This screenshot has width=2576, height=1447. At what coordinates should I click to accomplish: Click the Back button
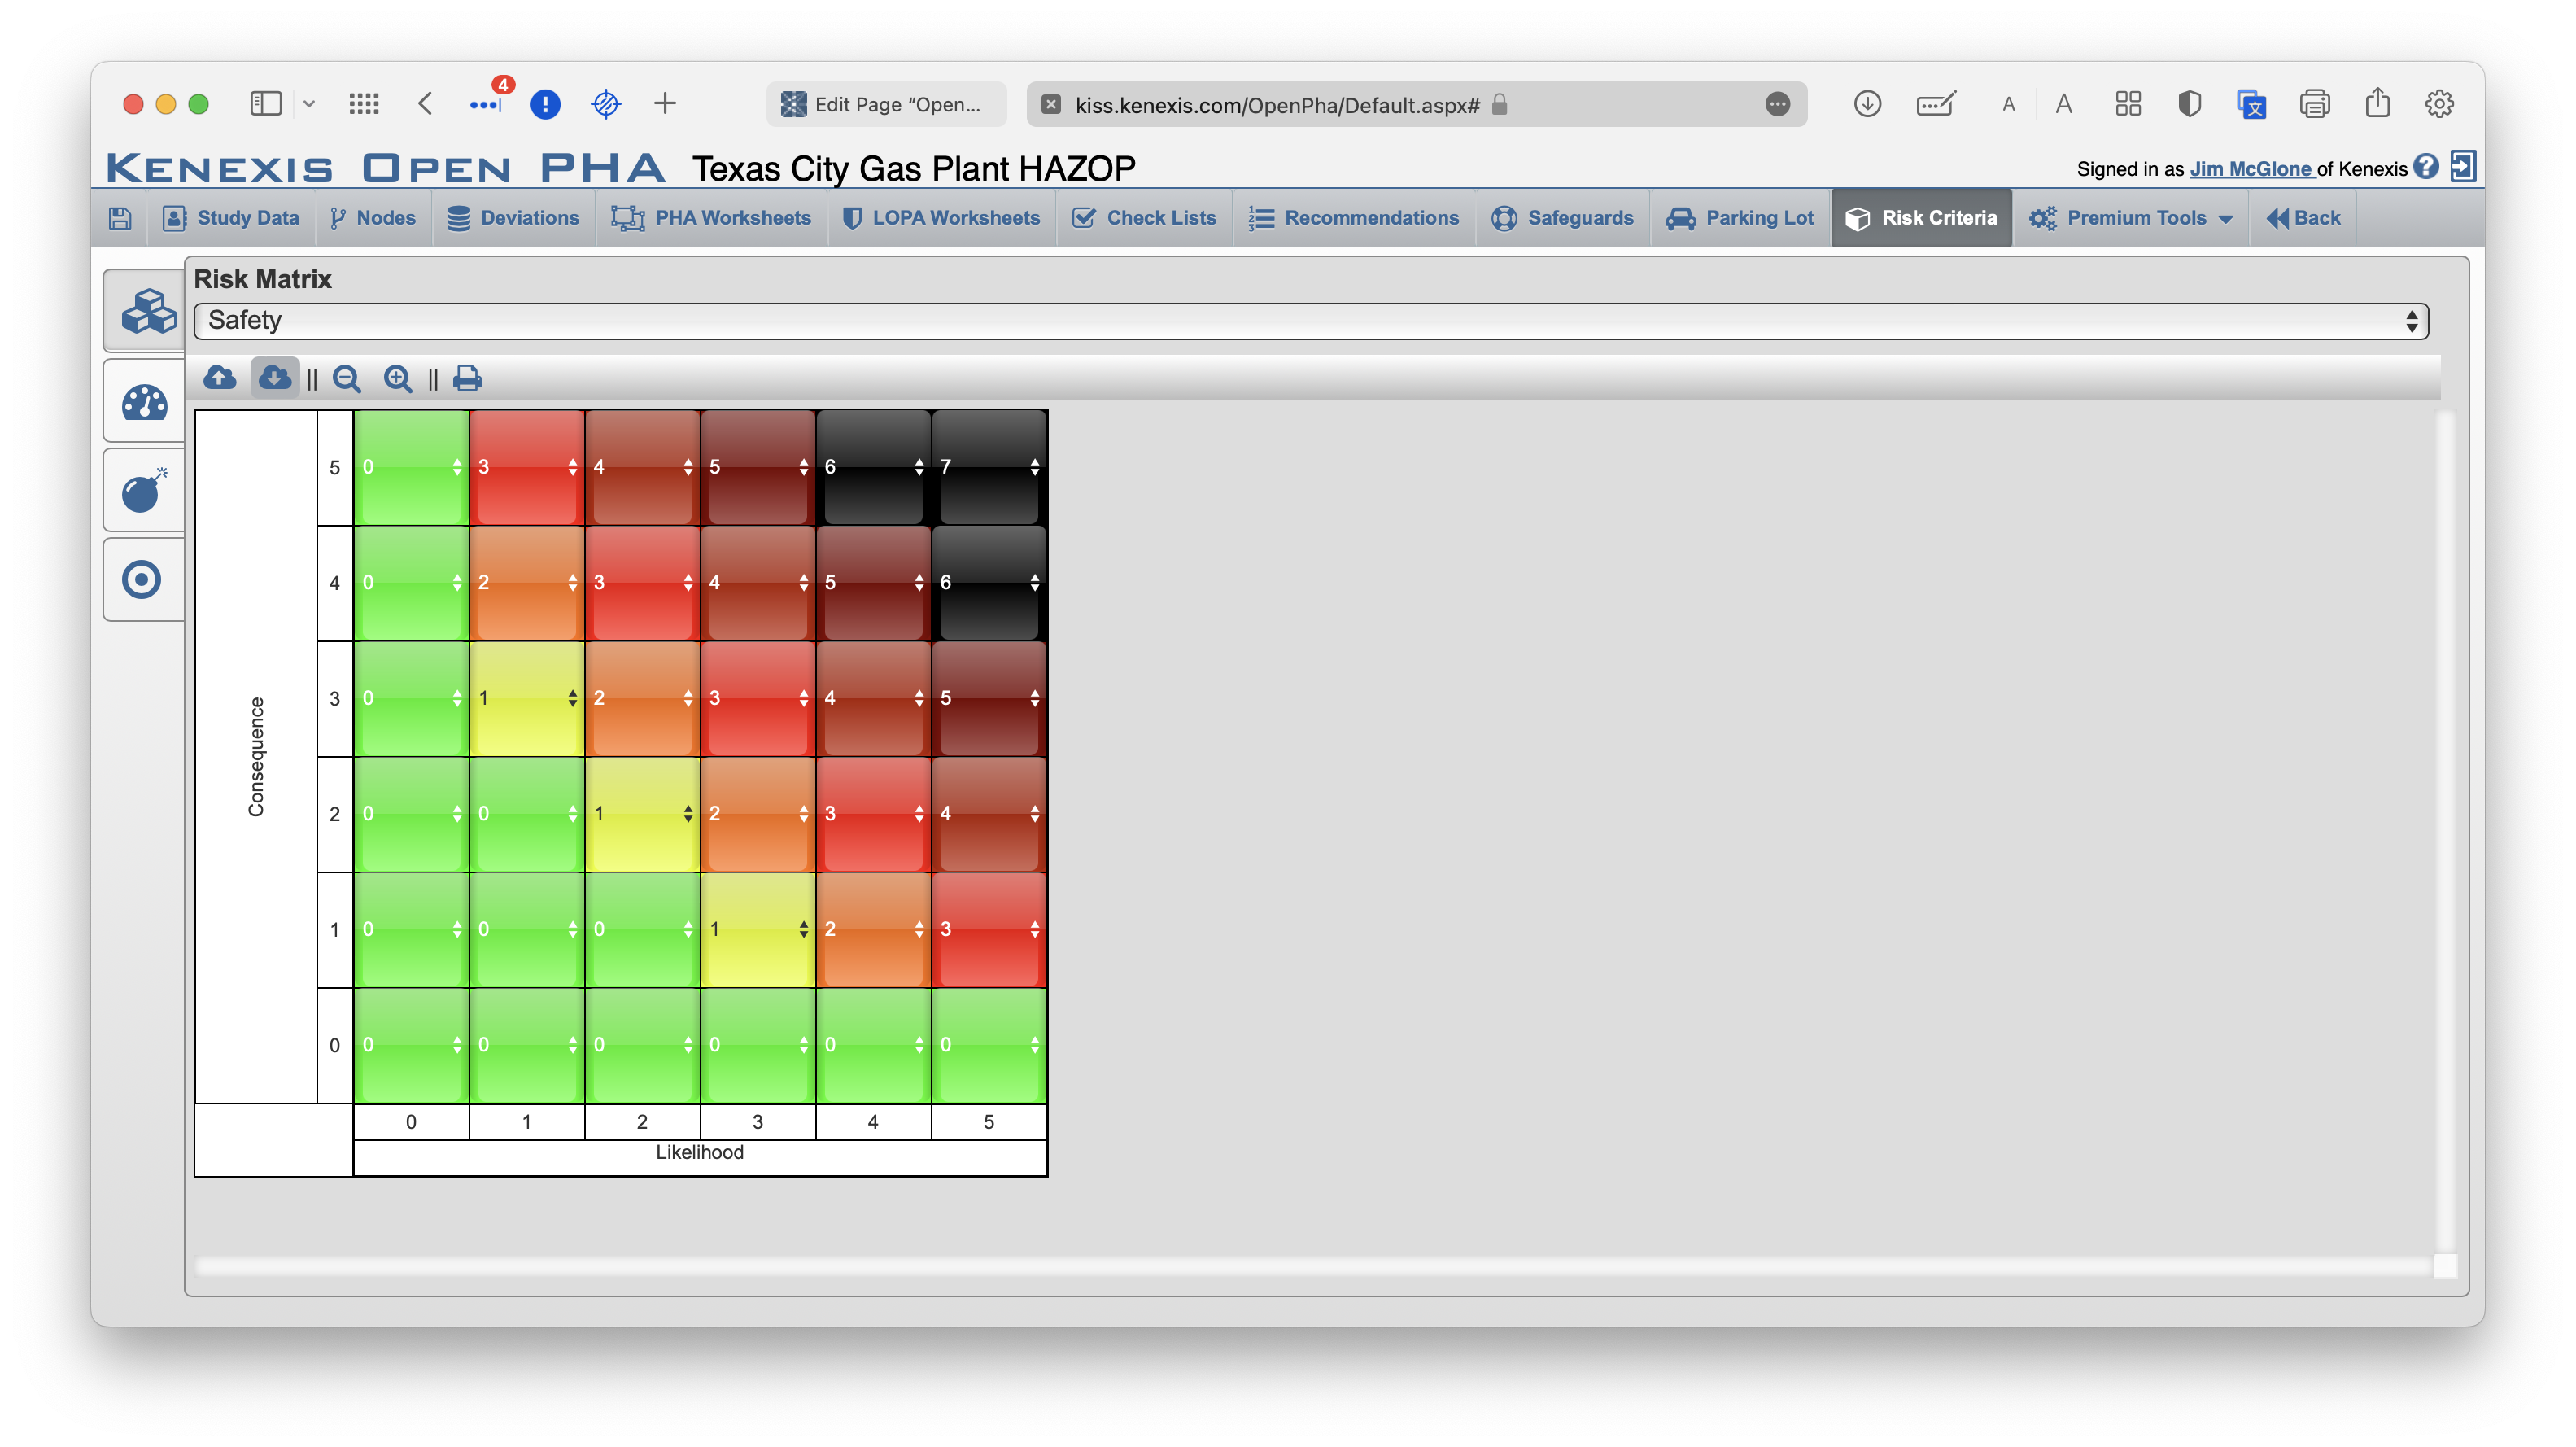[2303, 218]
